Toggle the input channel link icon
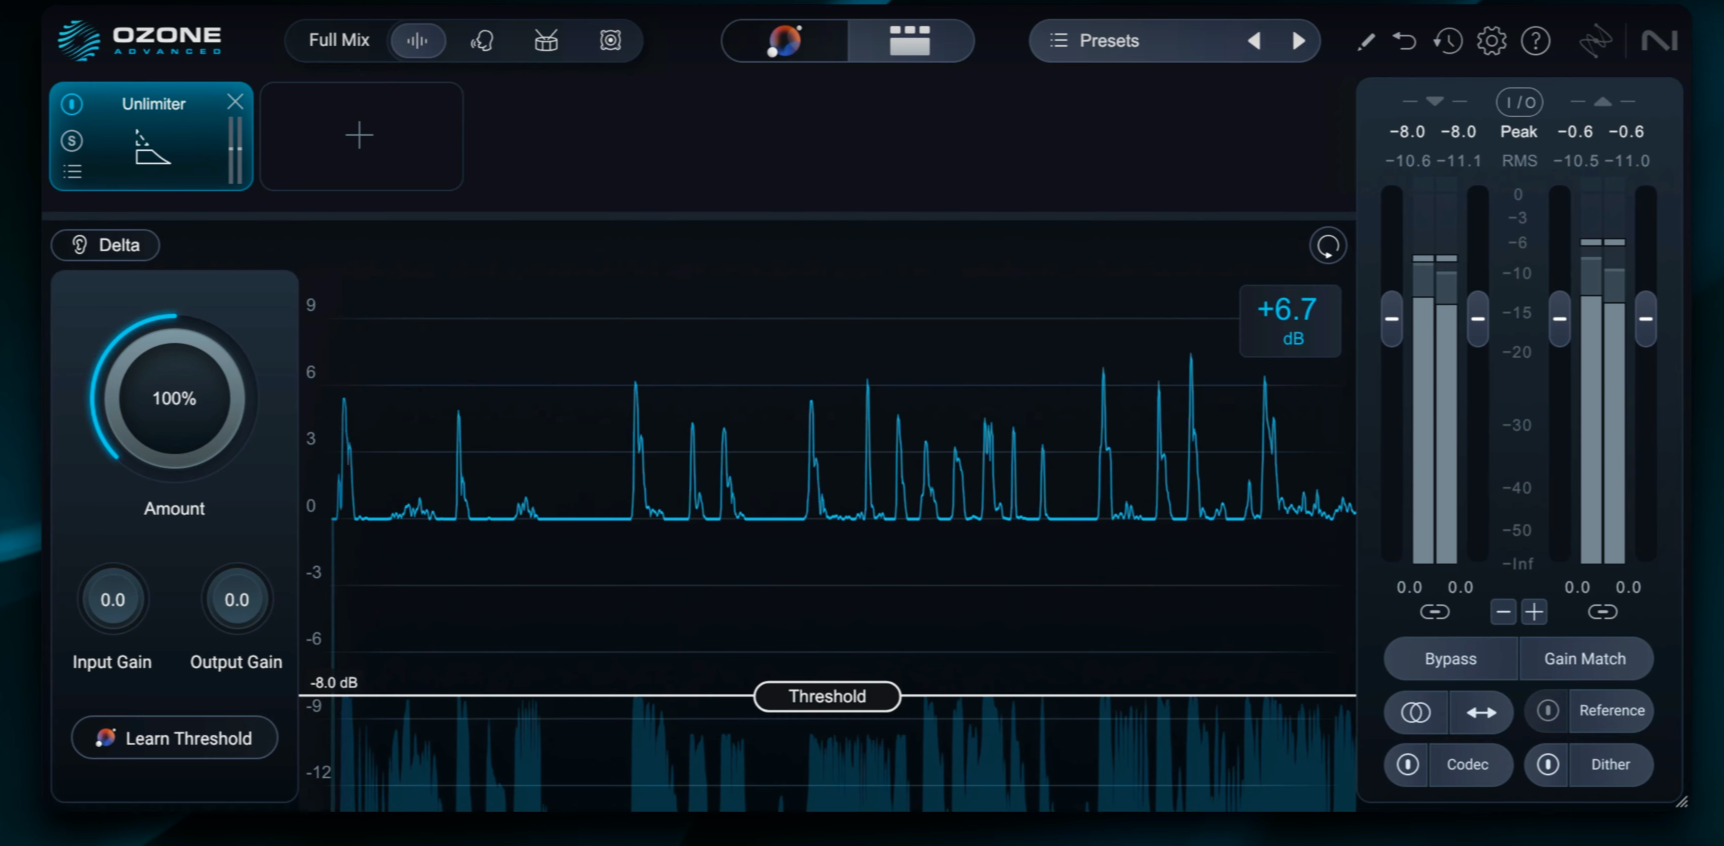Viewport: 1724px width, 846px height. click(x=1434, y=612)
